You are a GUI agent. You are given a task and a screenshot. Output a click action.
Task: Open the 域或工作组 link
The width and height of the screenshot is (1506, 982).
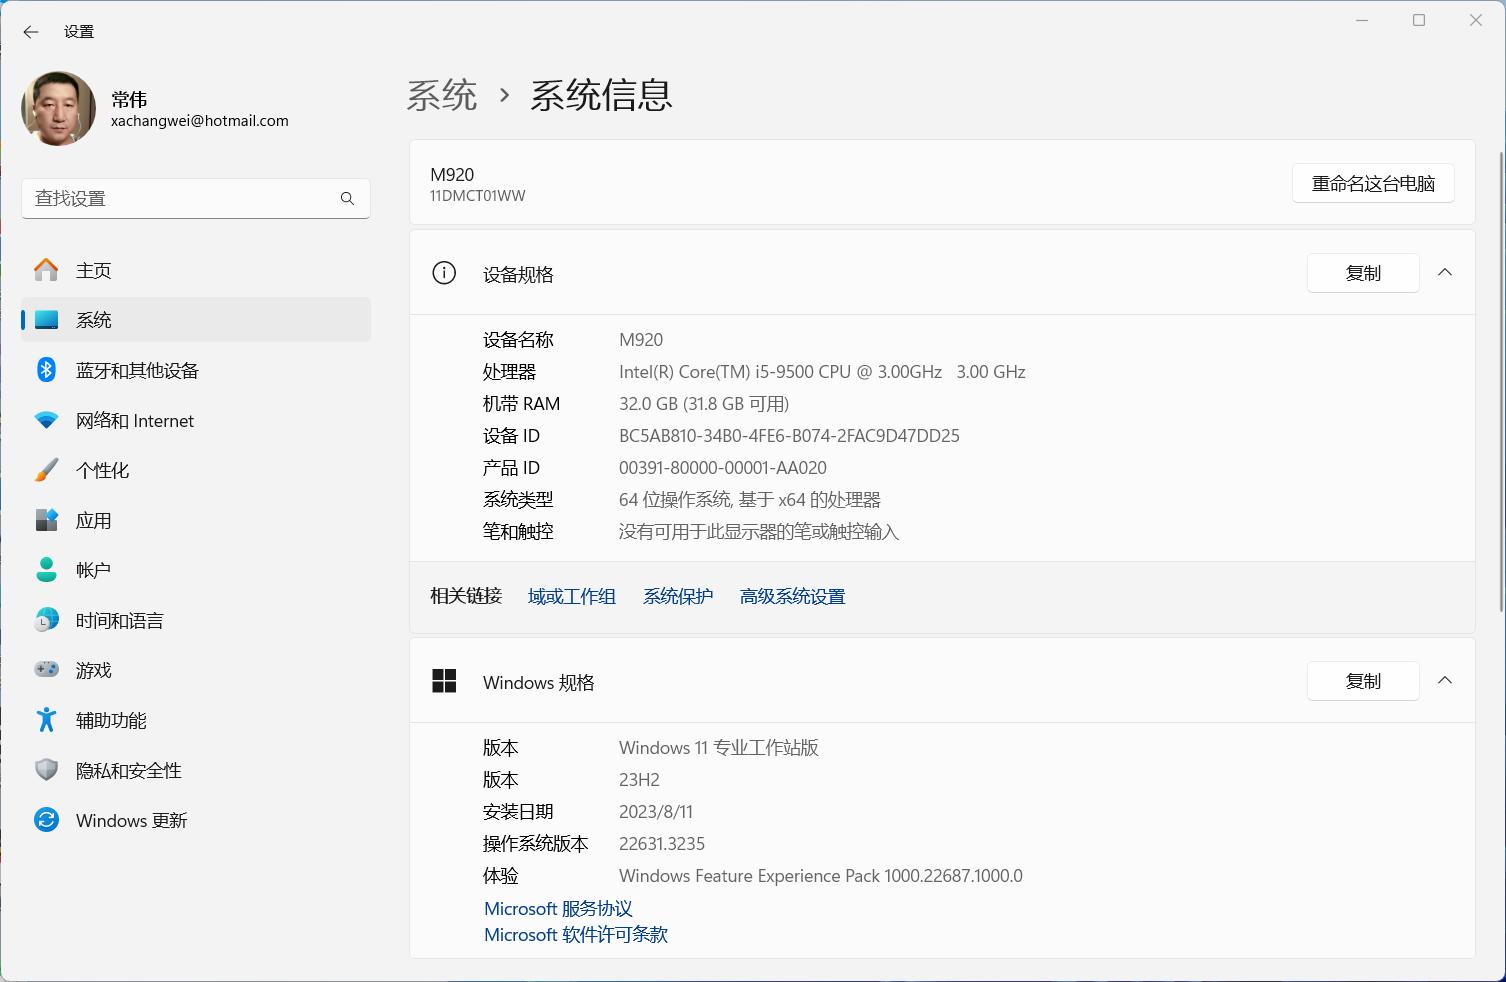point(572,597)
